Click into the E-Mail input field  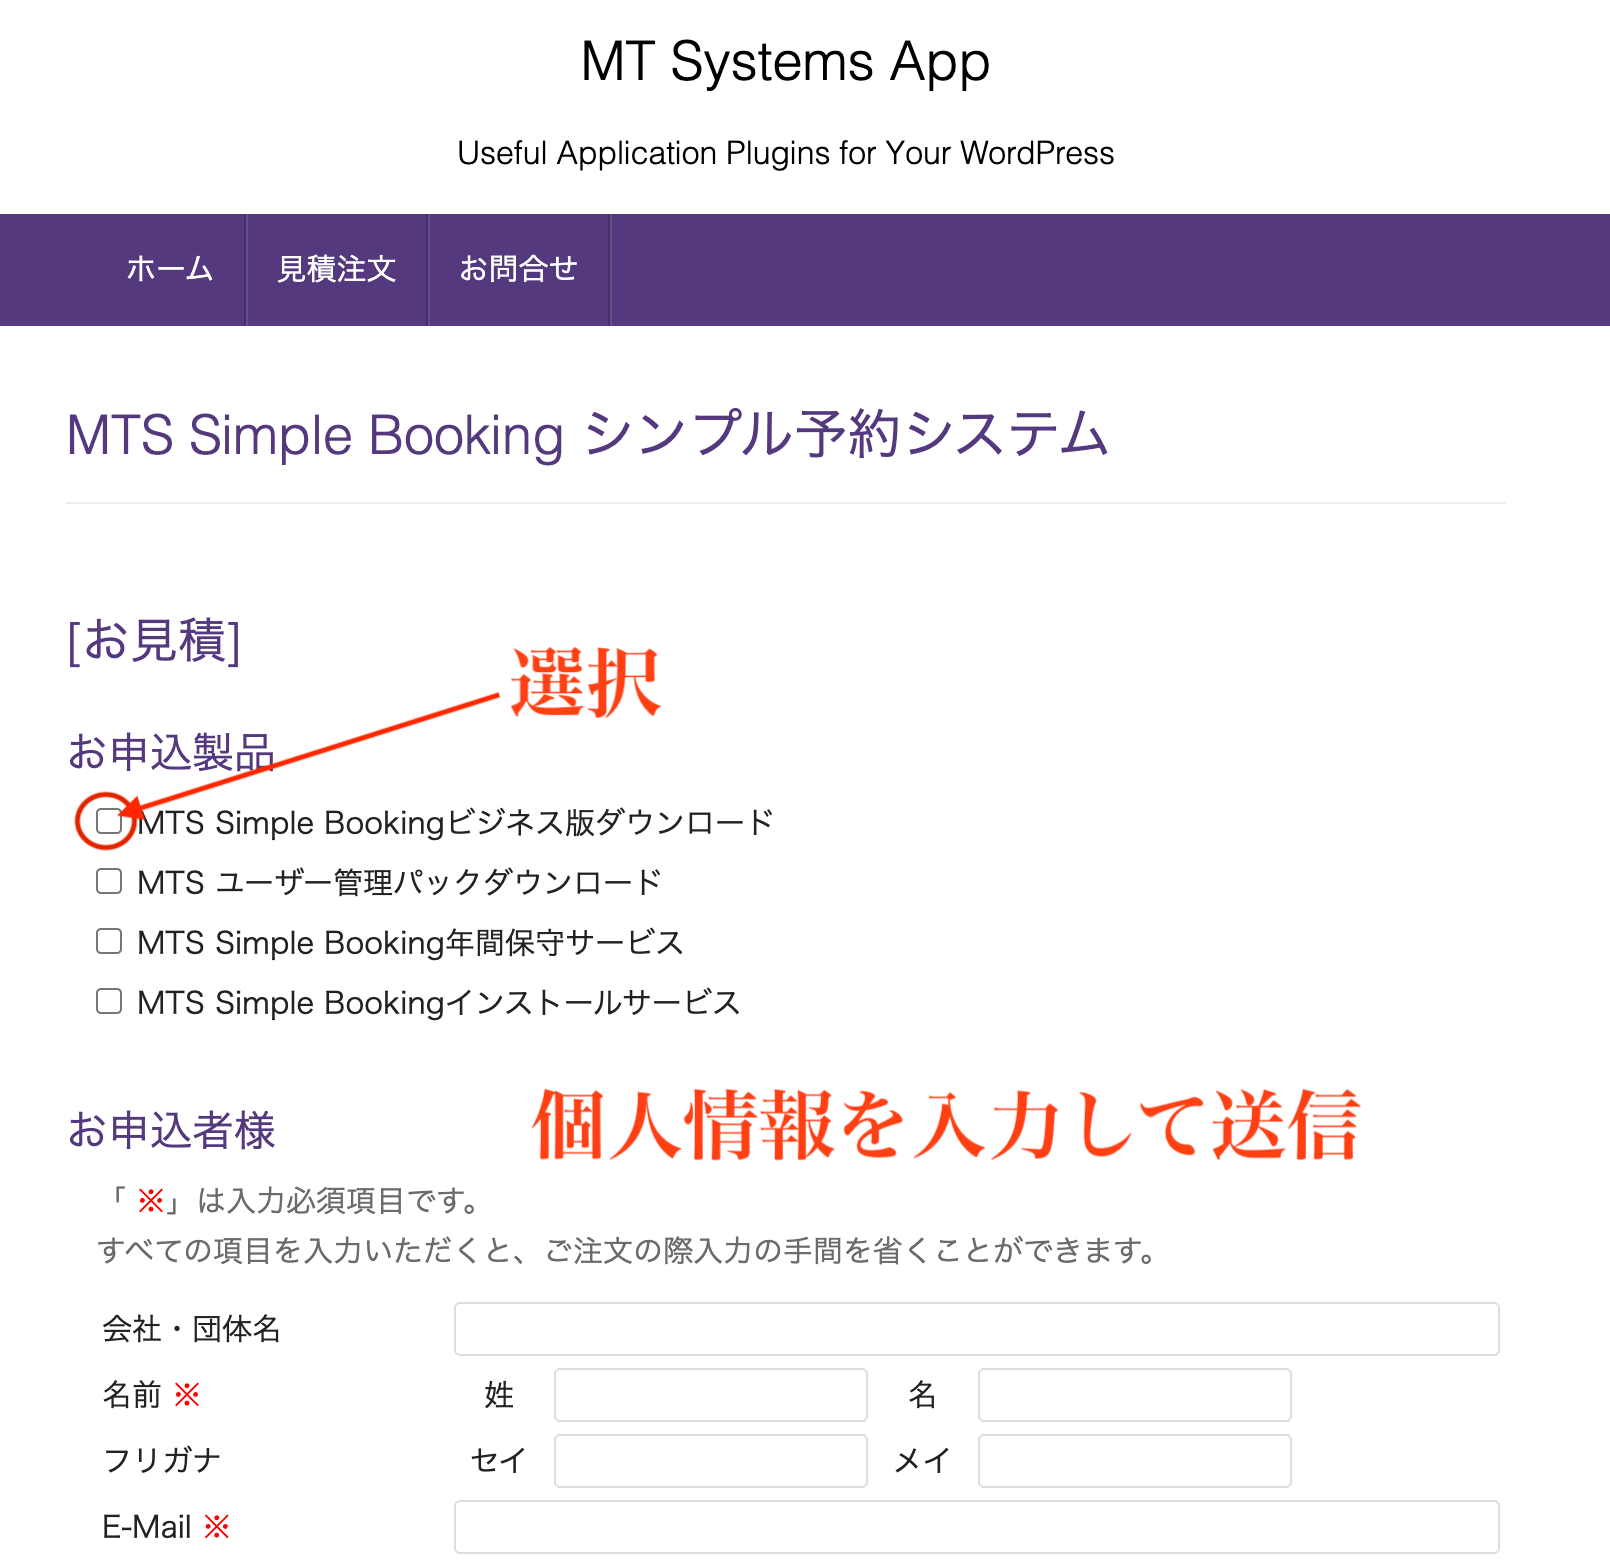click(x=976, y=1527)
